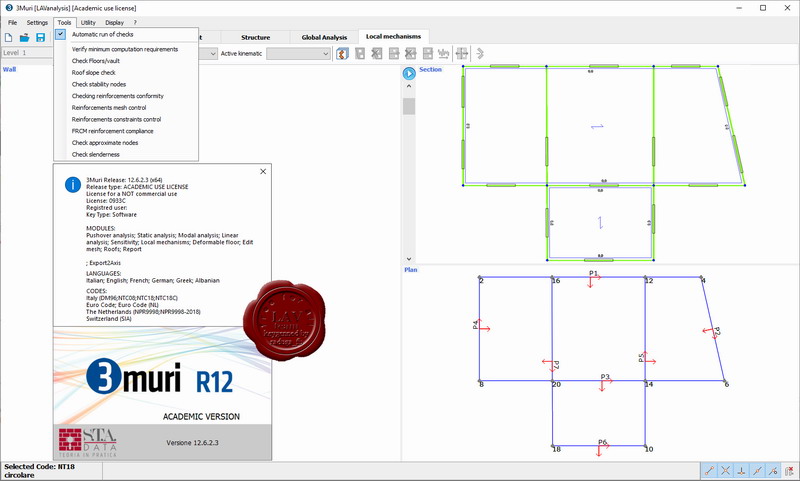
Task: Click the 3D kinematic block icon
Action: click(342, 54)
